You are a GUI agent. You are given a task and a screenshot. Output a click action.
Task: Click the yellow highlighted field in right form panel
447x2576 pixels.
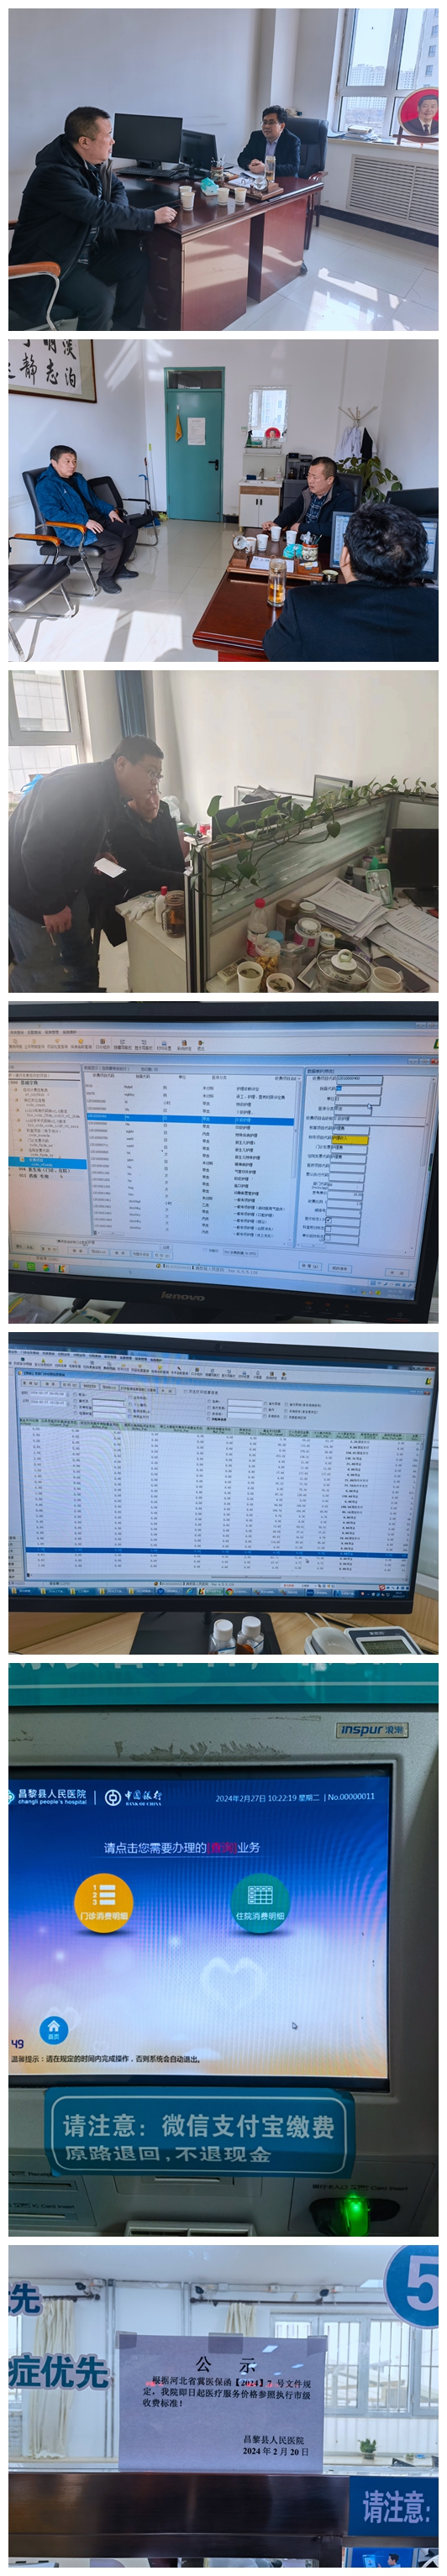(x=351, y=1138)
